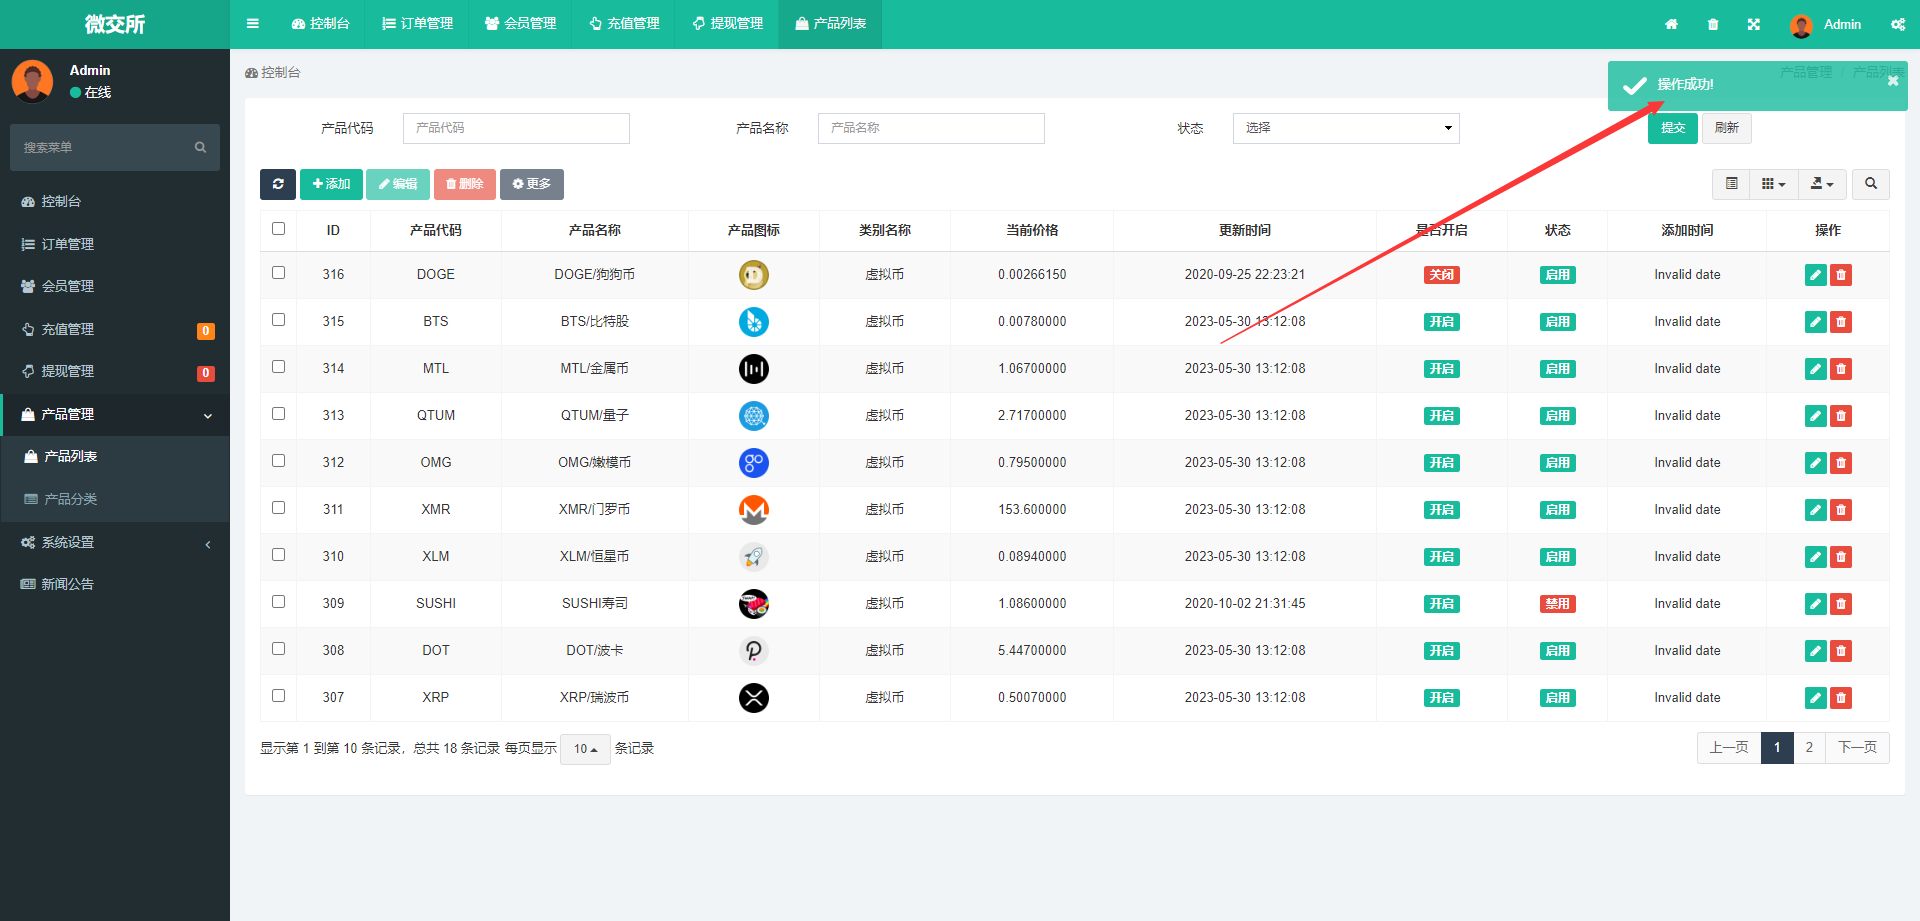The image size is (1920, 921).
Task: Click the fullscreen expand icon
Action: tap(1754, 24)
